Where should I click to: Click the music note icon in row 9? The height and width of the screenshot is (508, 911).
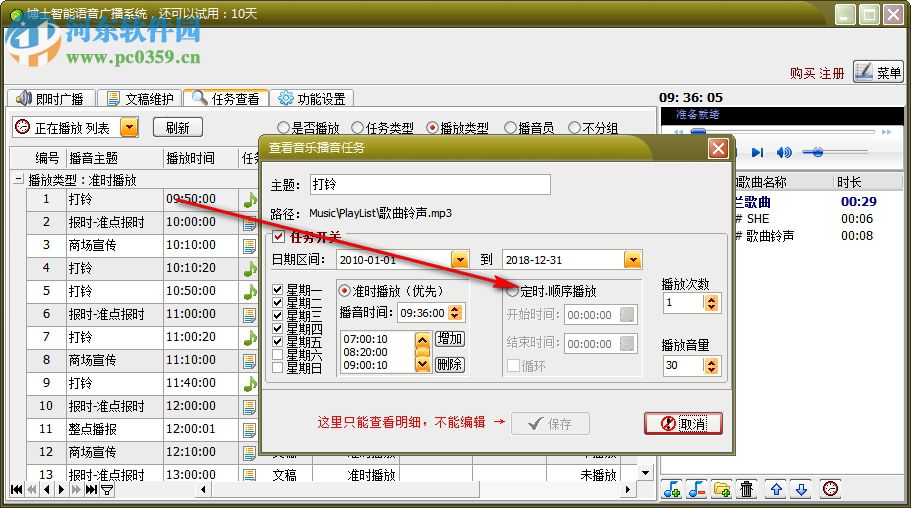click(250, 384)
